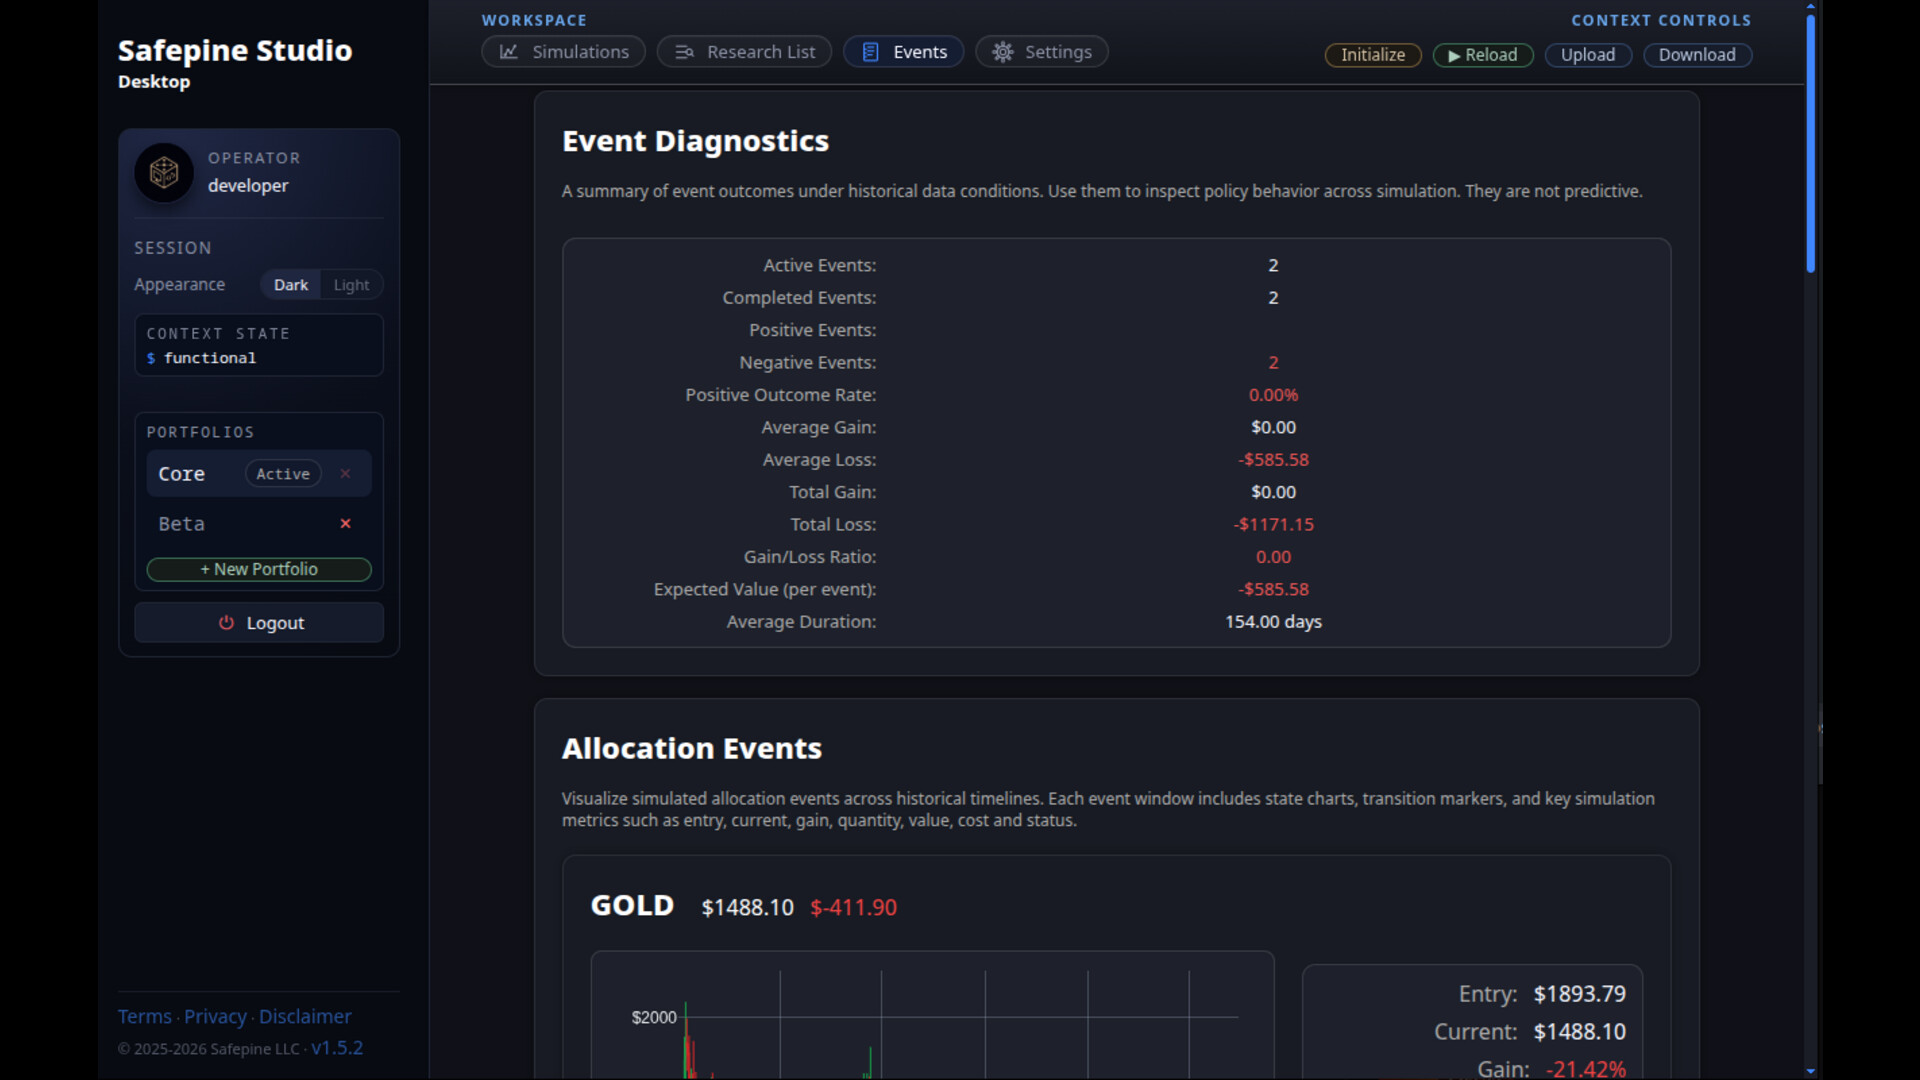Click the Entry $1893.79 value
Viewport: 1920px width, 1080px height.
pos(1580,994)
